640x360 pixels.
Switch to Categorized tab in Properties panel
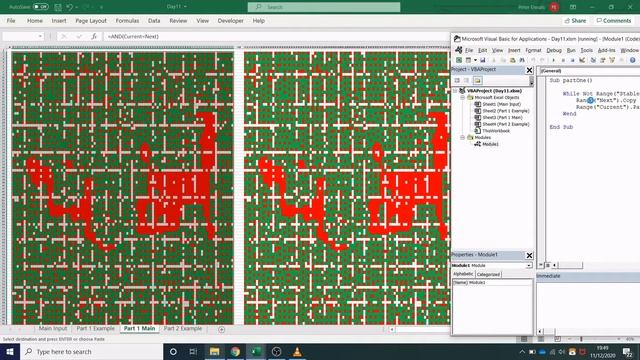(x=488, y=274)
